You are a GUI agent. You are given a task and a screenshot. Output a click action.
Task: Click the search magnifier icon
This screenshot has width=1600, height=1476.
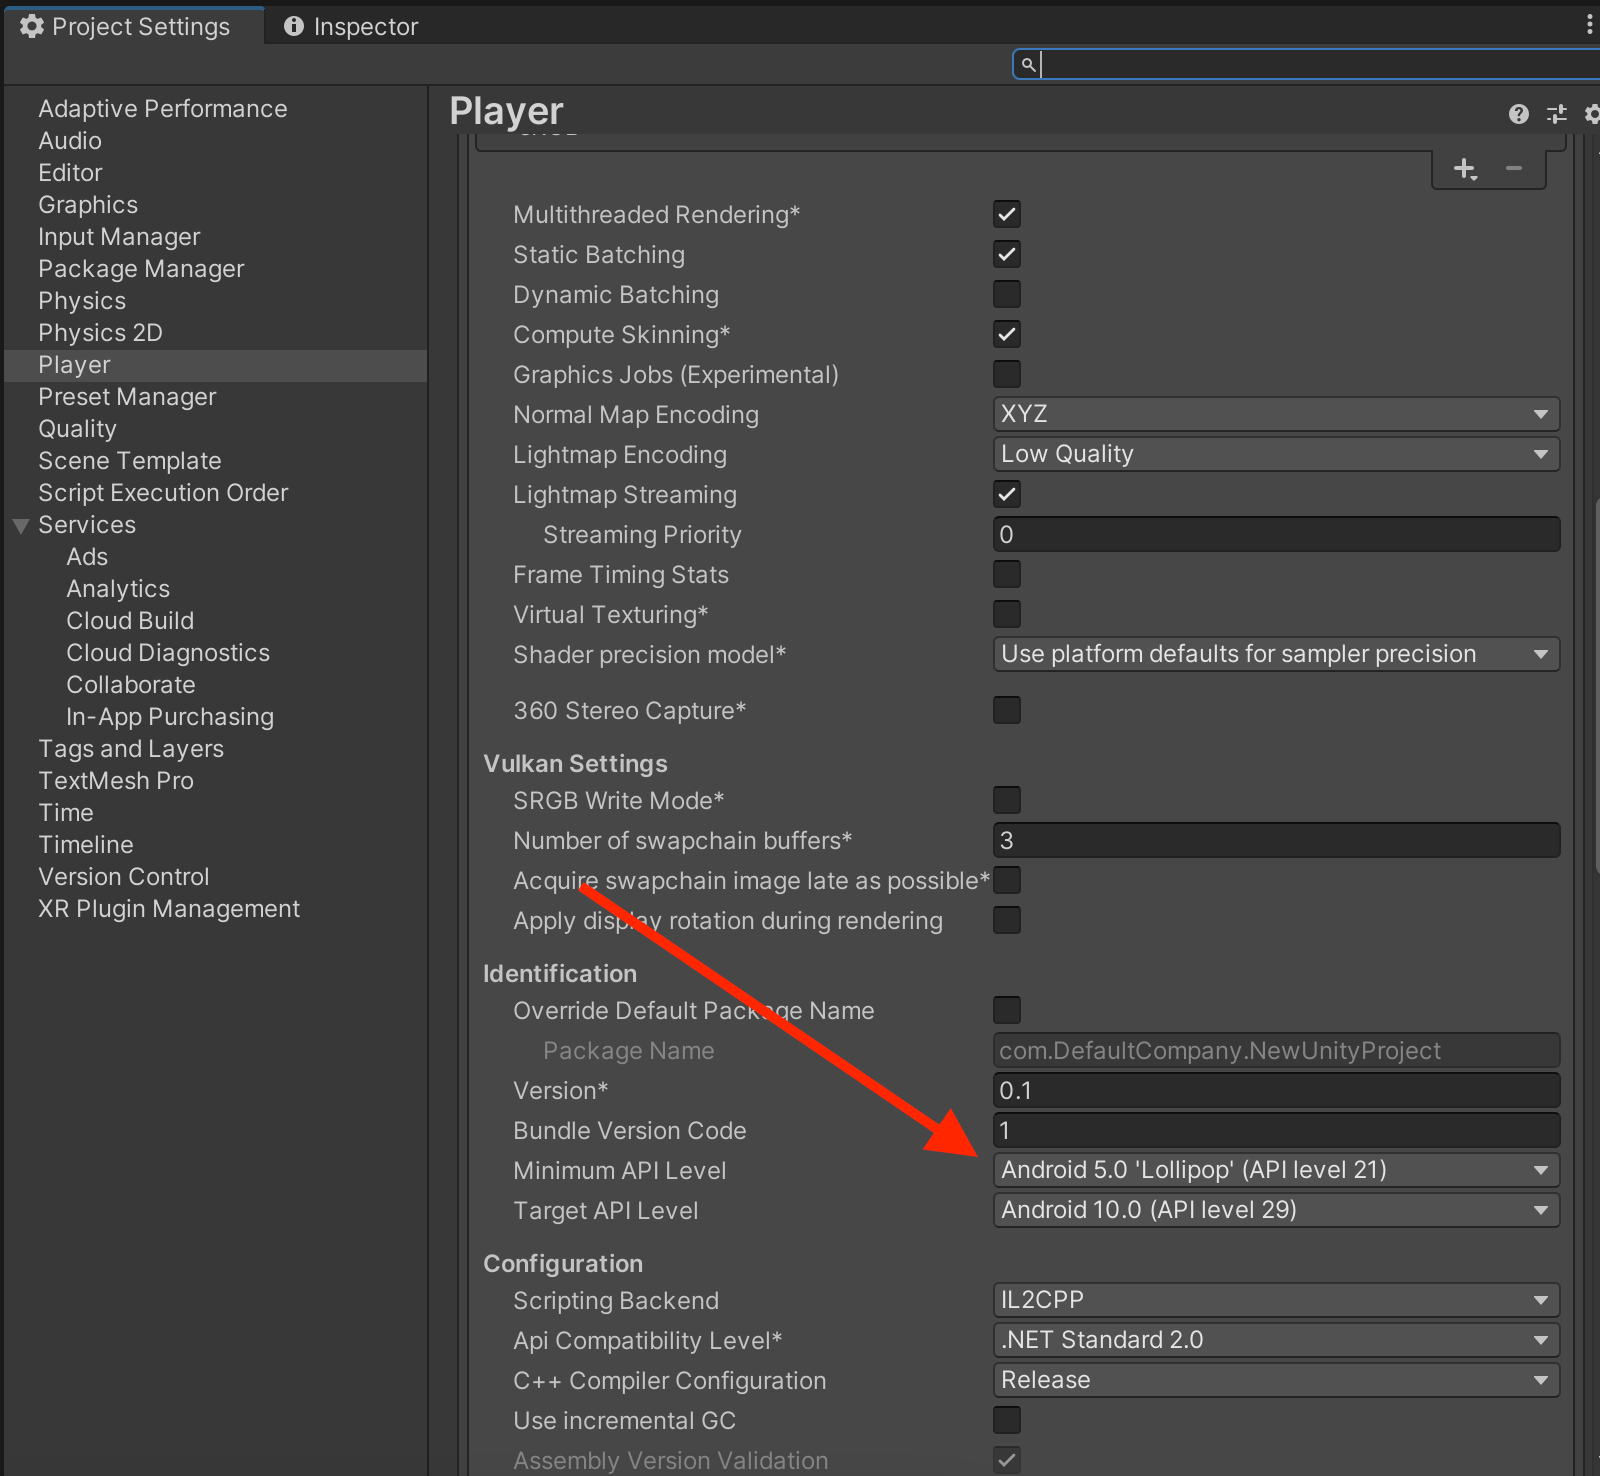point(1027,65)
